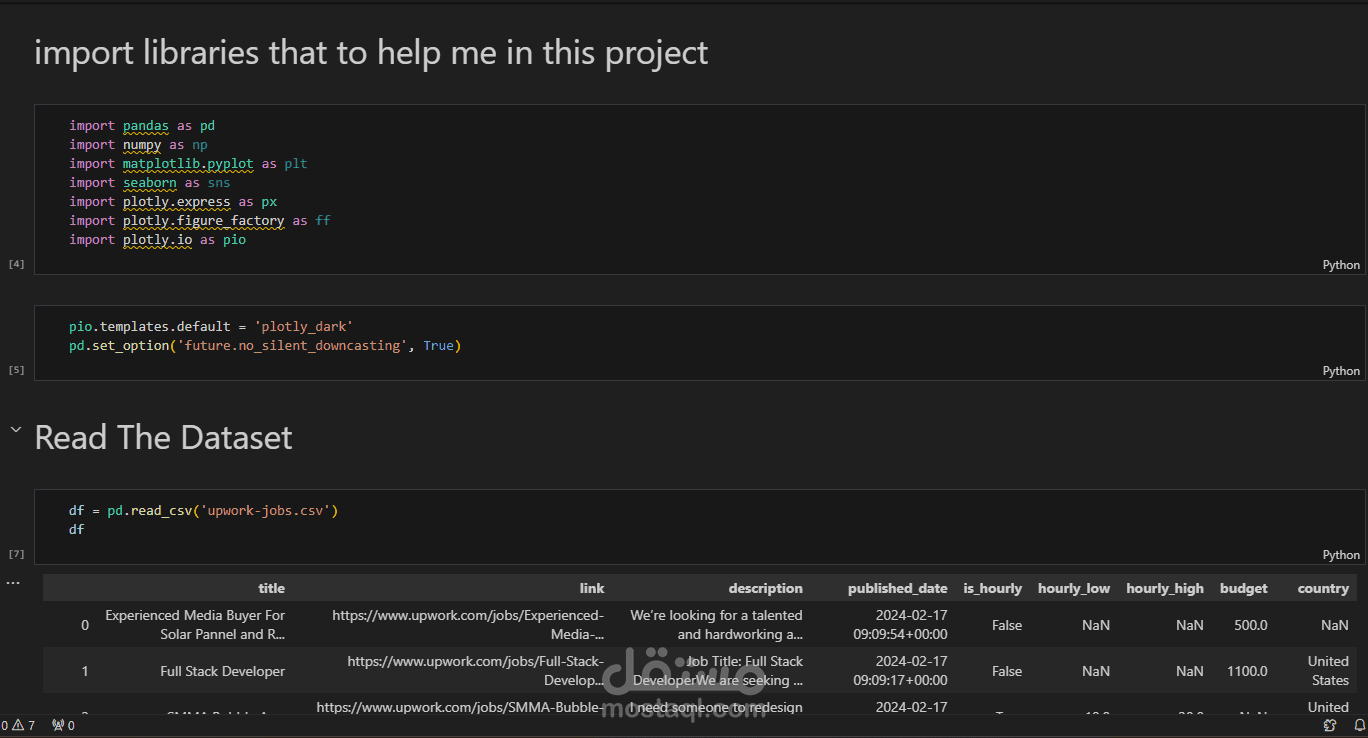The height and width of the screenshot is (738, 1368).
Task: Open the notifications bell in status bar
Action: point(1358,726)
